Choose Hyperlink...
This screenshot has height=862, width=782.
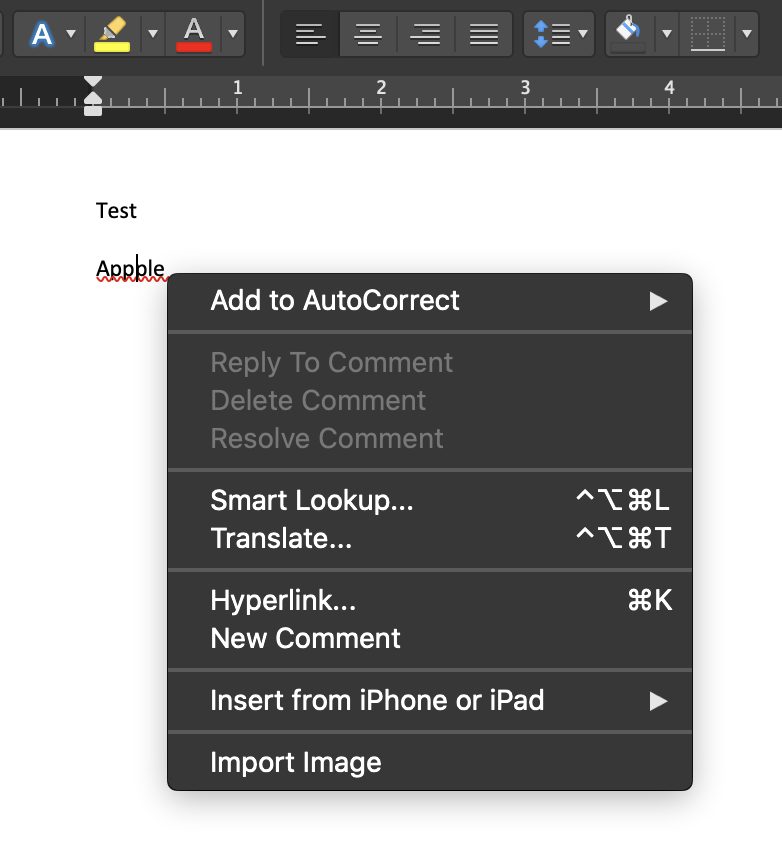429,601
